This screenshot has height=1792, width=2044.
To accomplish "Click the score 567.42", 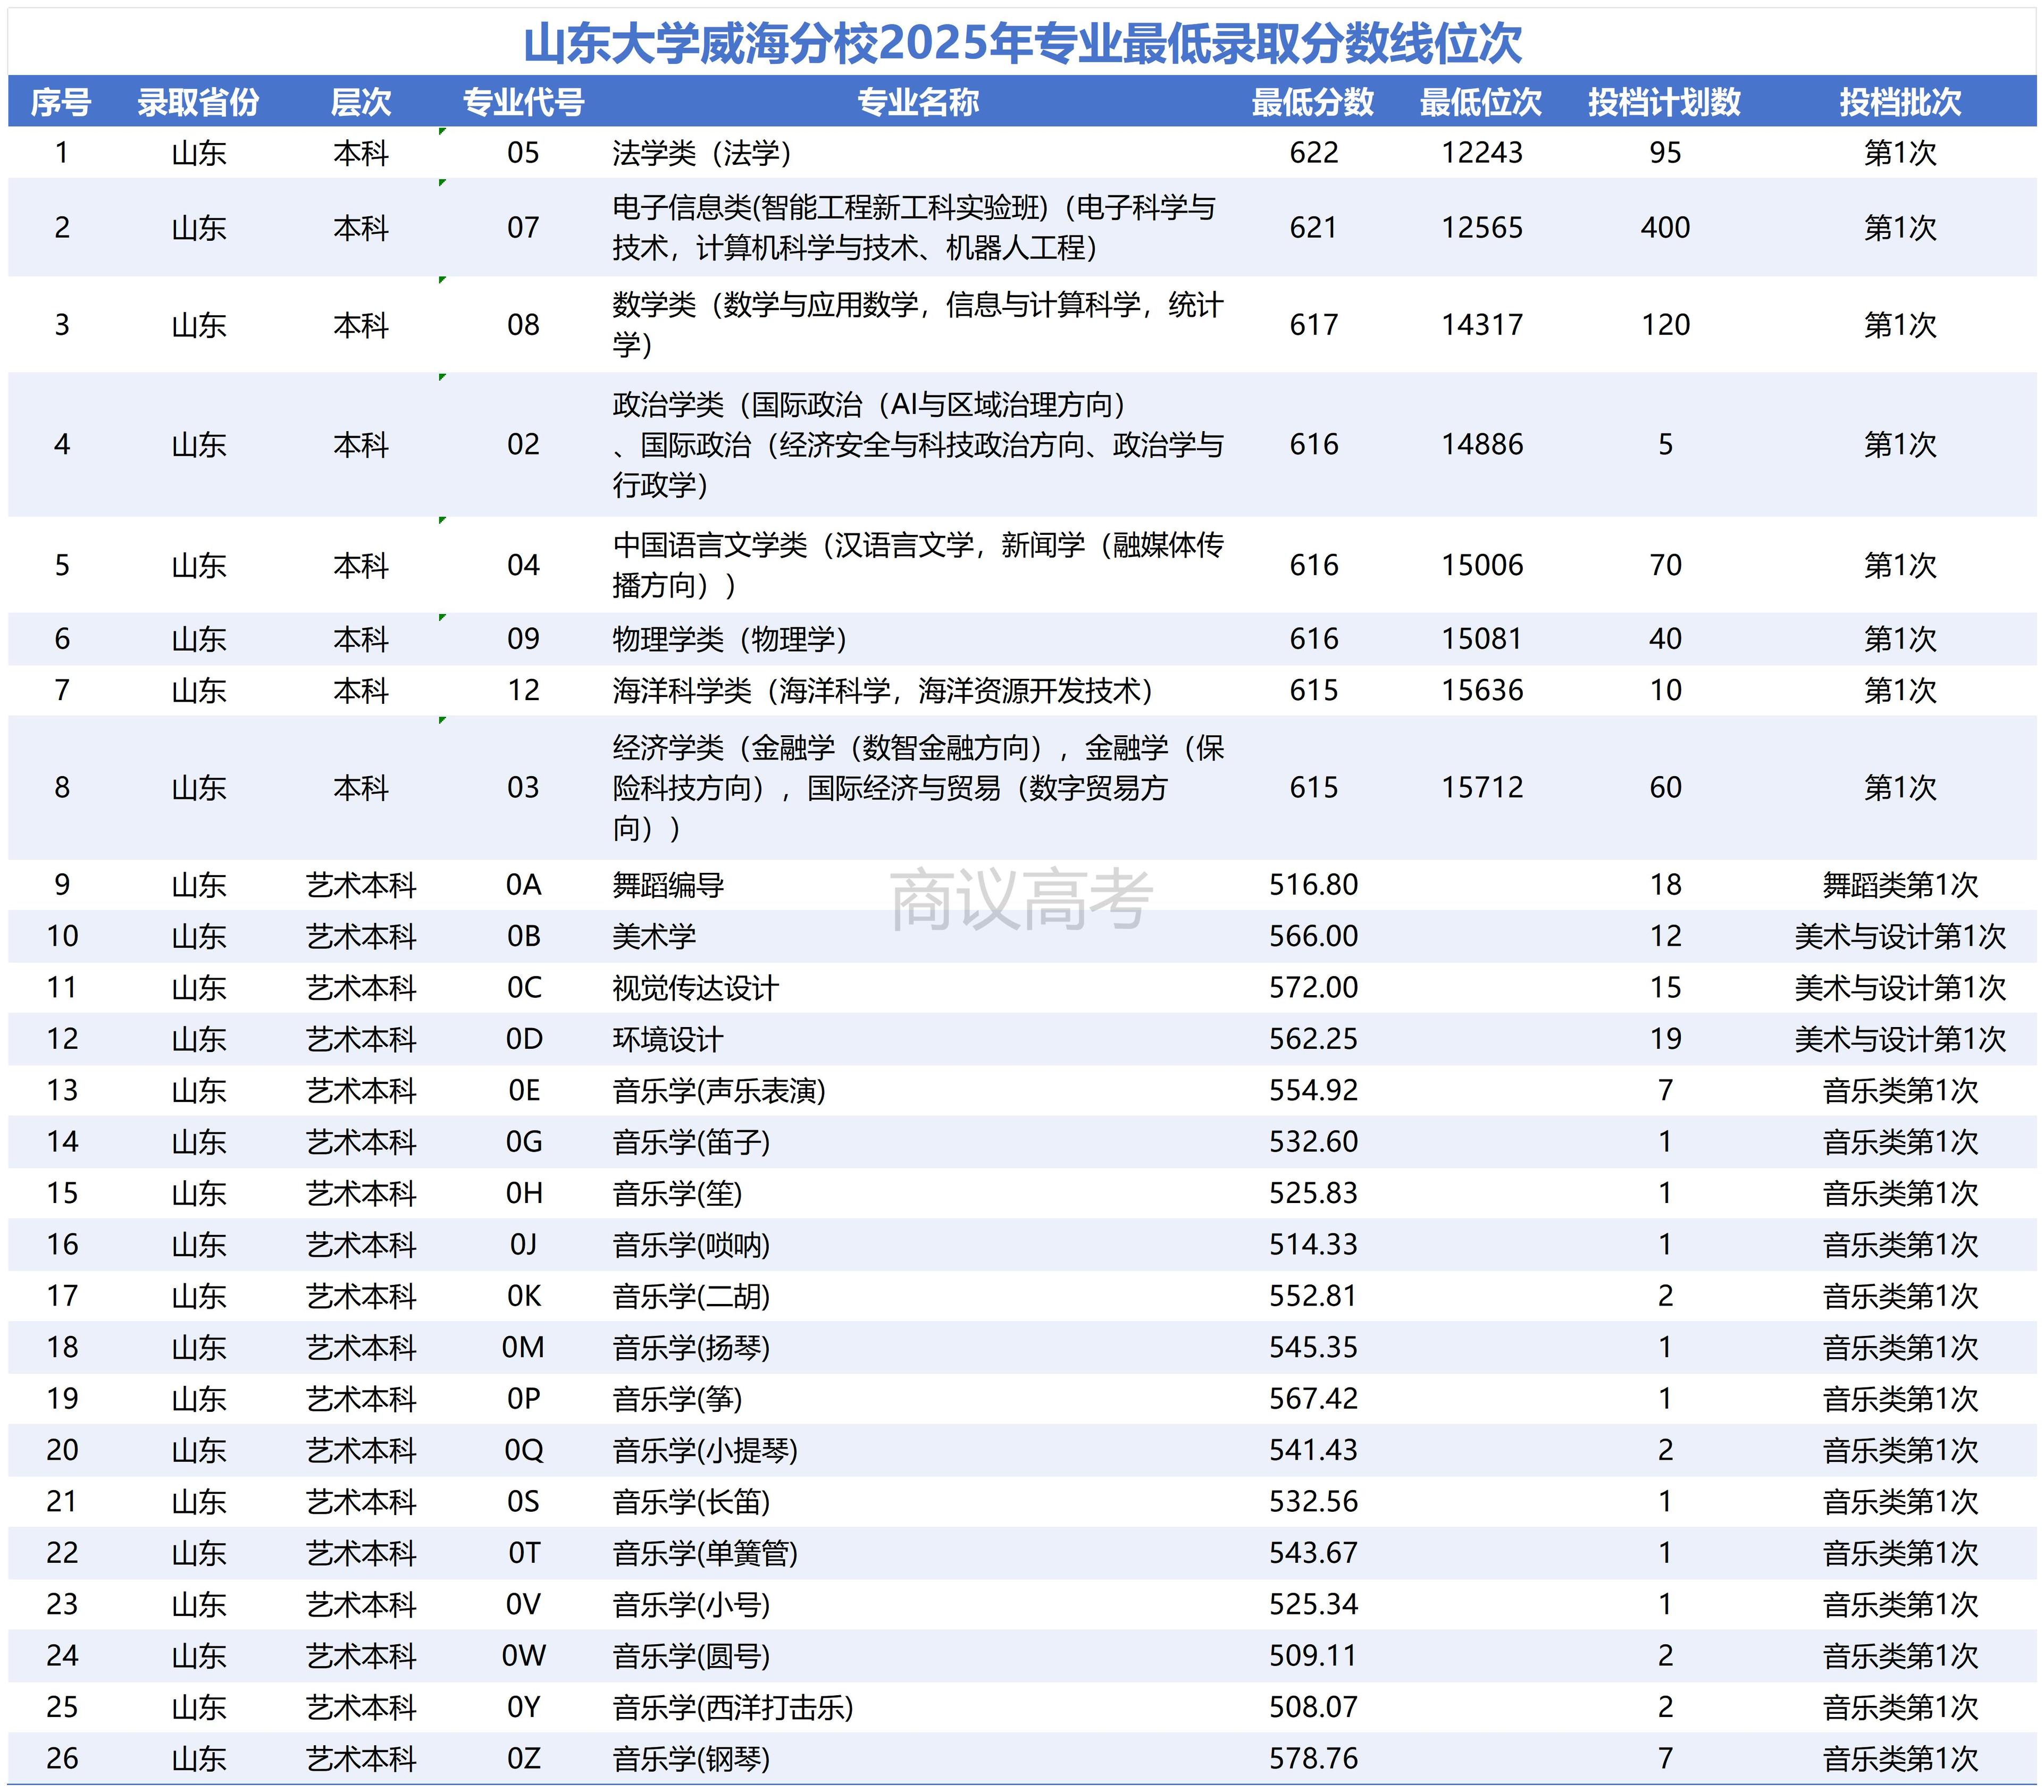I will 1313,1400.
